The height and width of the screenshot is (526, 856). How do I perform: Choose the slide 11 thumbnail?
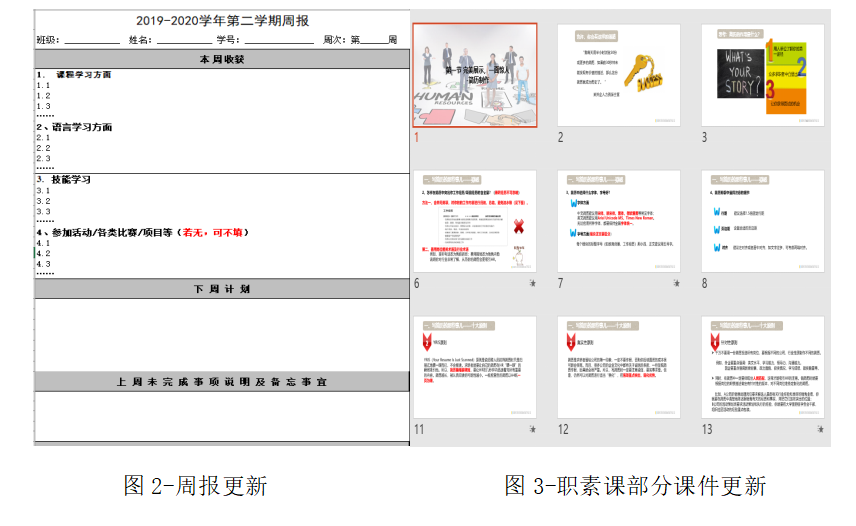pos(476,367)
